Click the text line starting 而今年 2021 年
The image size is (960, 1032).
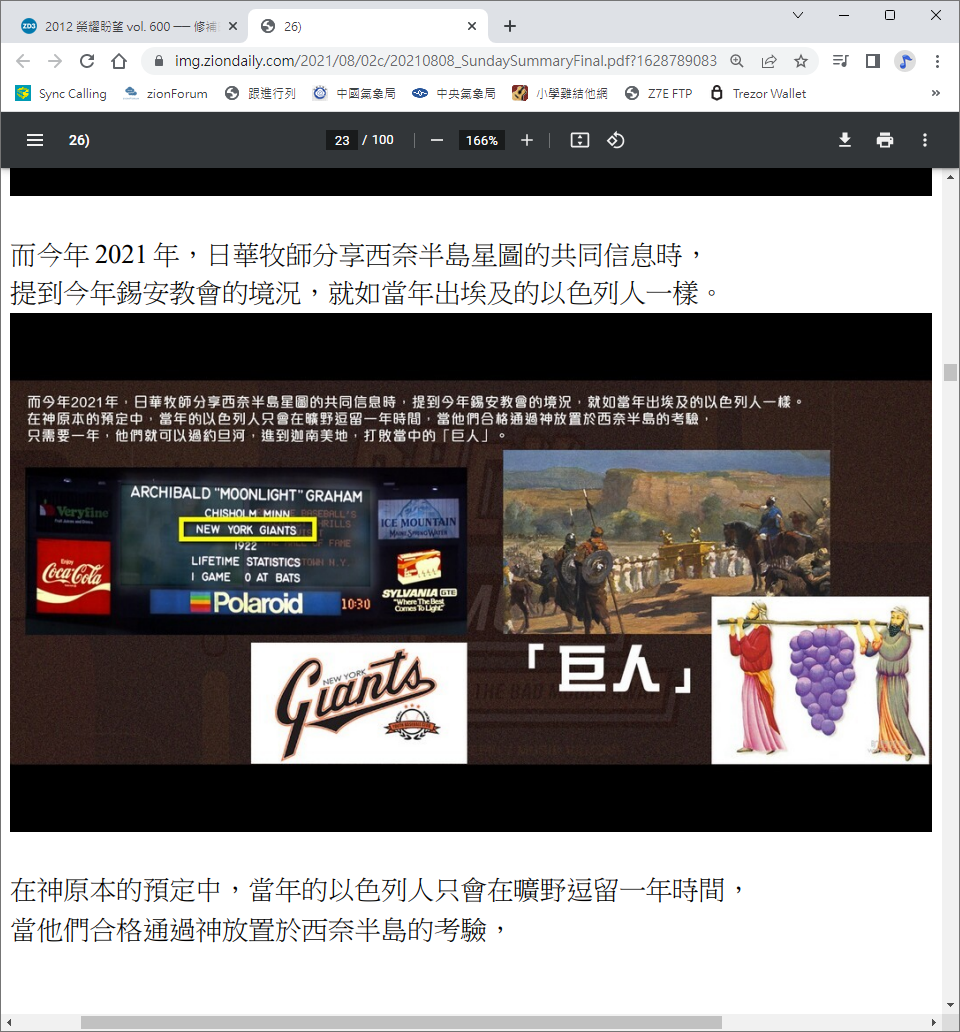(359, 255)
